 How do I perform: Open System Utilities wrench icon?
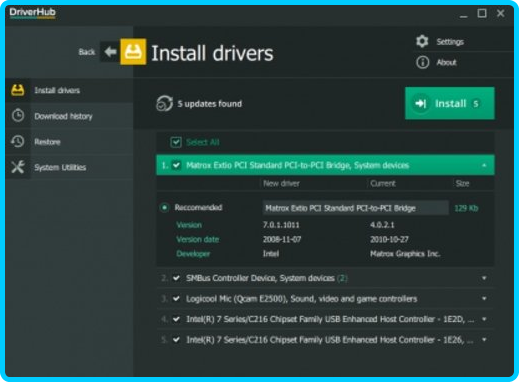click(18, 167)
